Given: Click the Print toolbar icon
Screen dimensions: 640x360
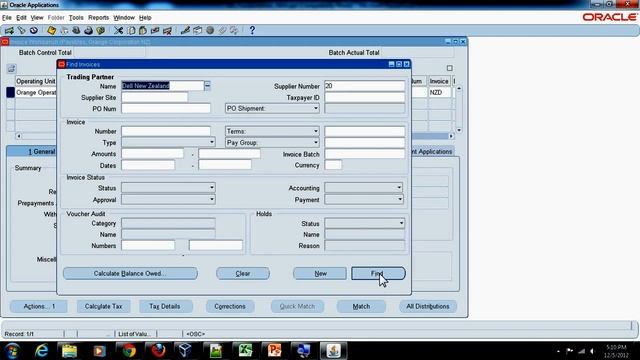Looking at the screenshot, I should point(89,31).
